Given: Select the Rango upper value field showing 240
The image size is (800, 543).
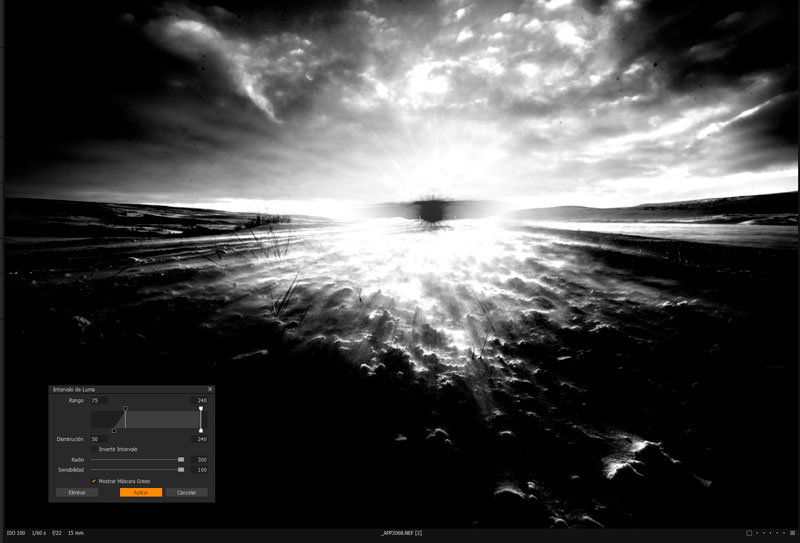Looking at the screenshot, I should (x=201, y=400).
